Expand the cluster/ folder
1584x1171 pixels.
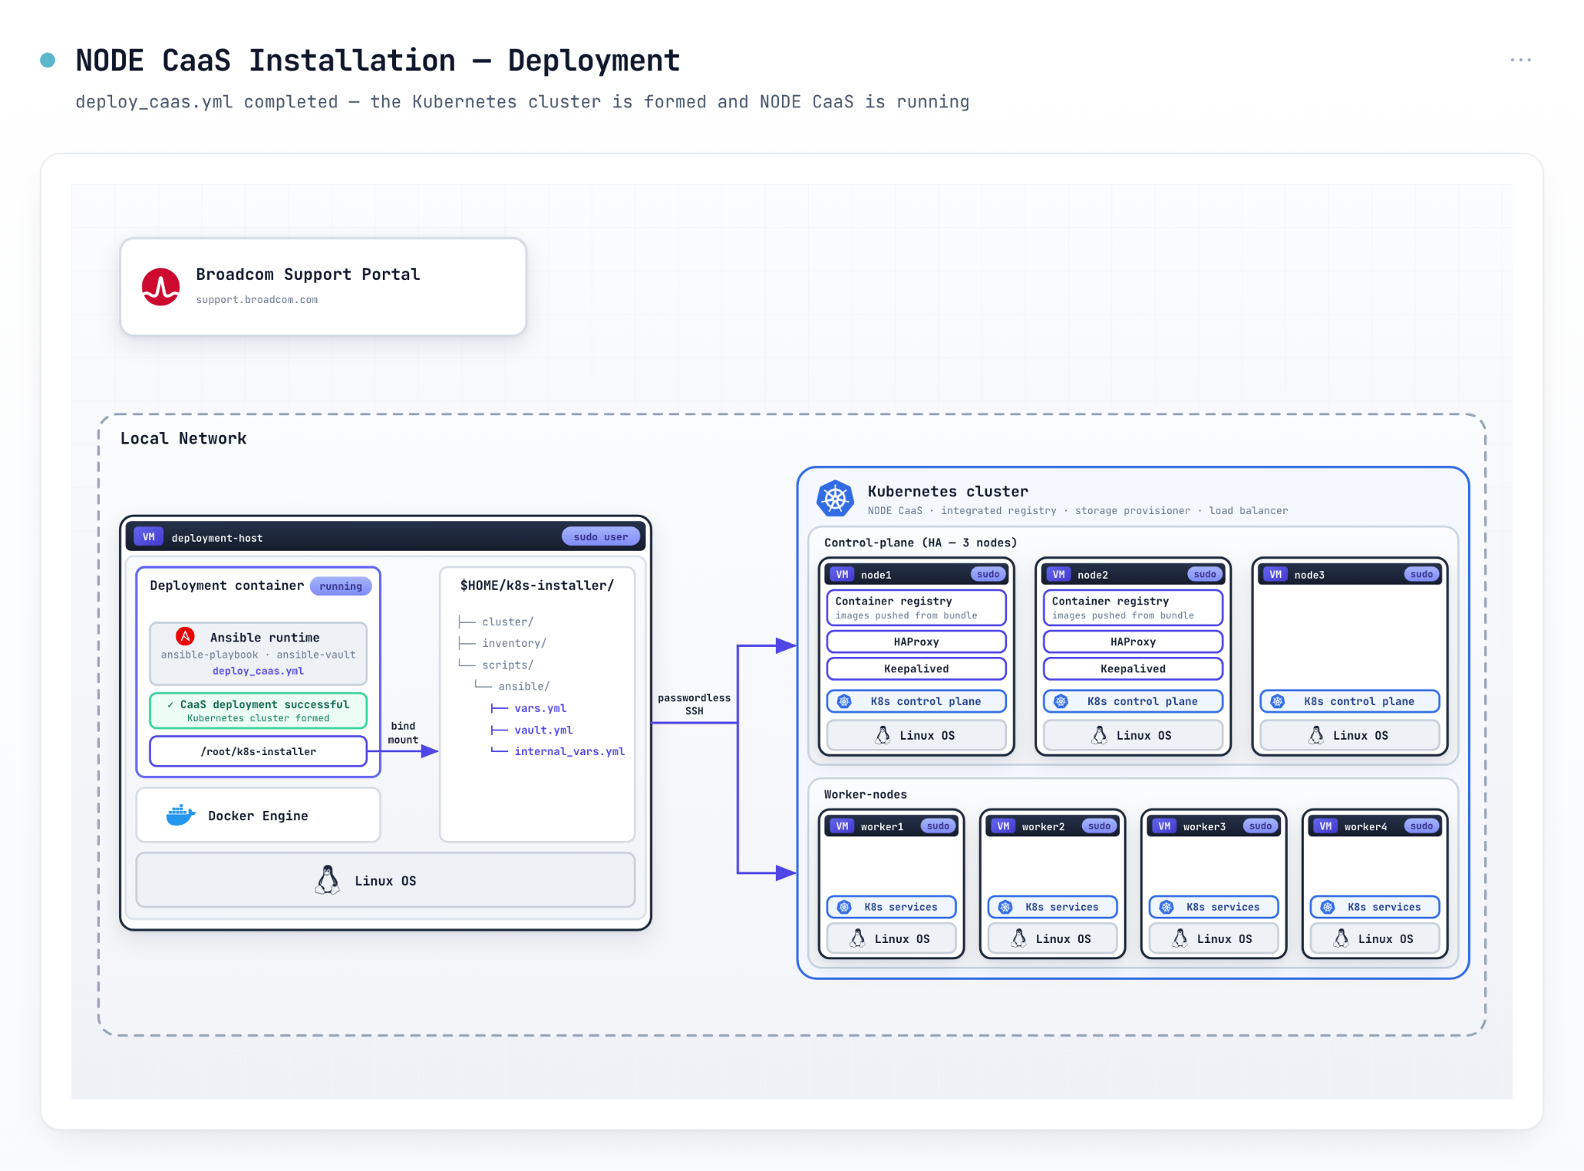coord(508,622)
